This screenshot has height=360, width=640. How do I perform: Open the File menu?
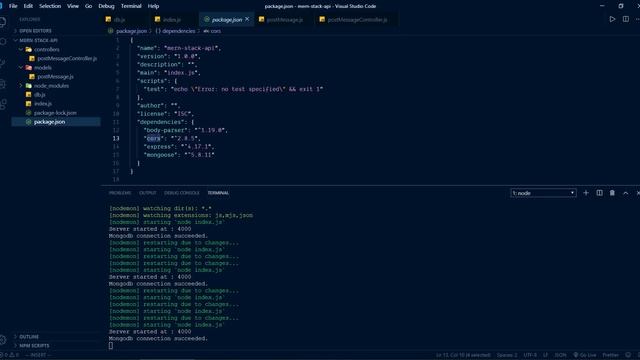coord(13,6)
